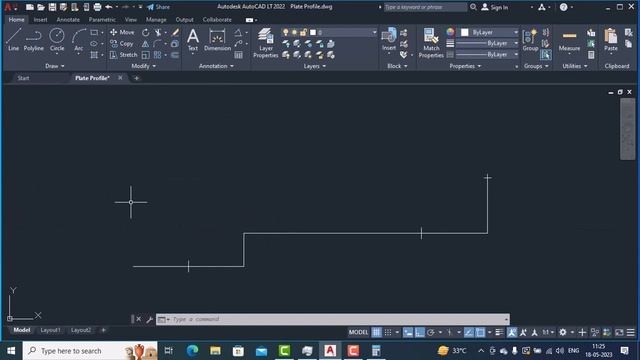Click the Trim scissors tool

[158, 32]
